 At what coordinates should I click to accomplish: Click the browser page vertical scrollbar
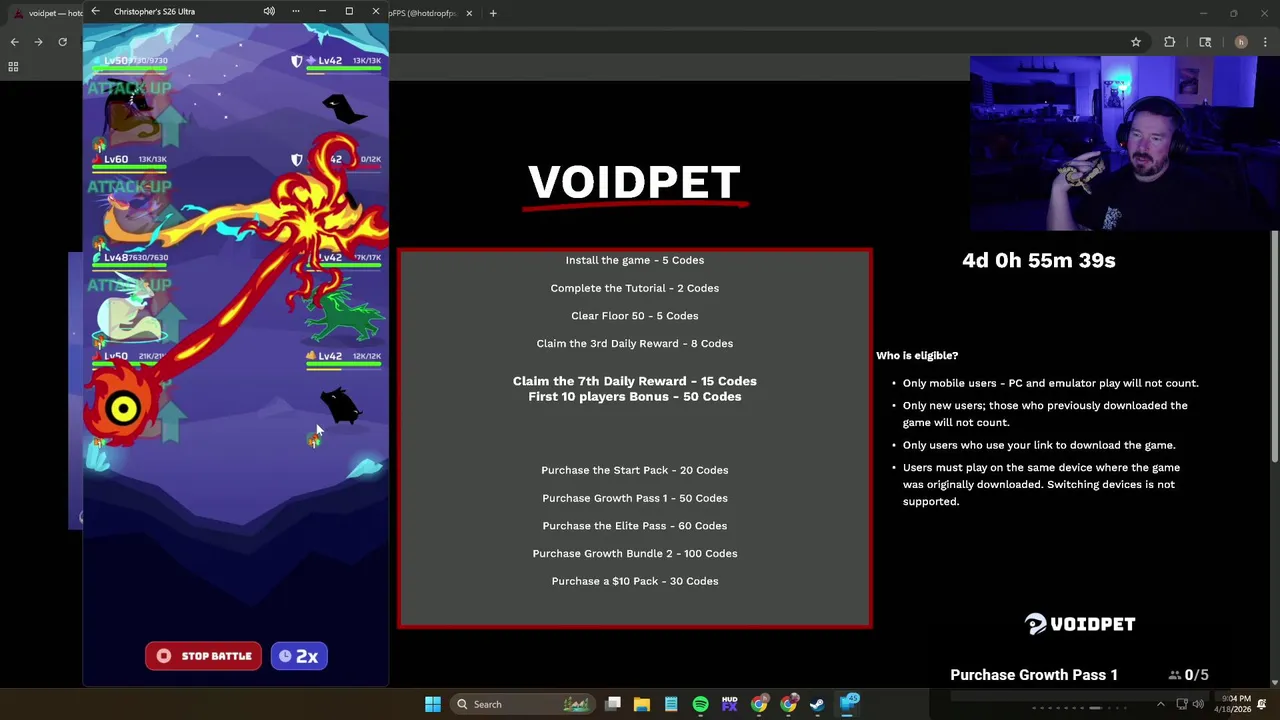(1275, 345)
